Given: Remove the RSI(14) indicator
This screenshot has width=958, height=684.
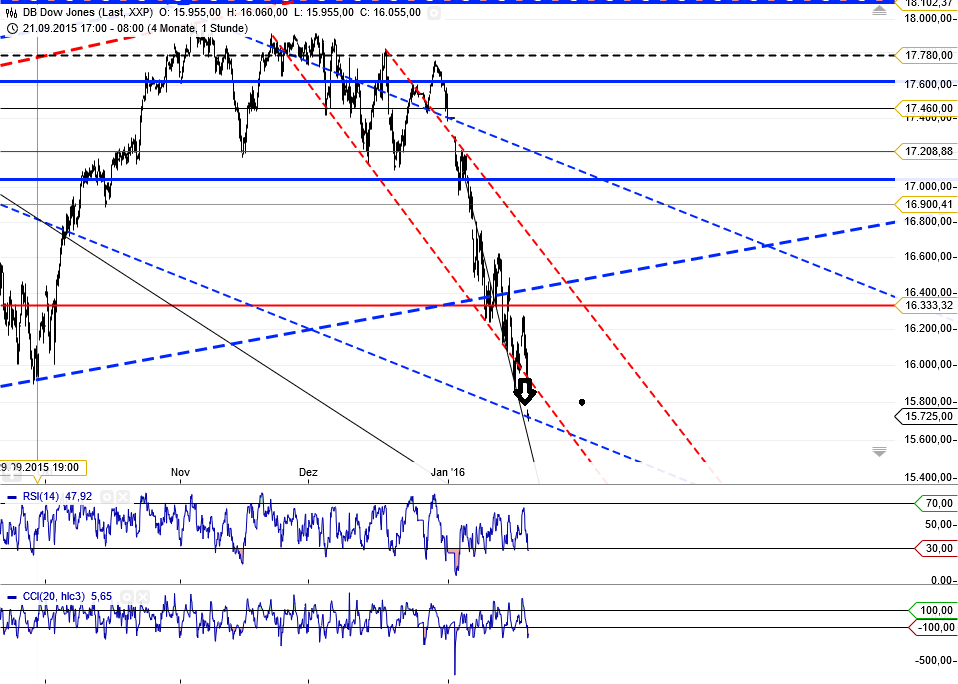Looking at the screenshot, I should click(x=121, y=496).
